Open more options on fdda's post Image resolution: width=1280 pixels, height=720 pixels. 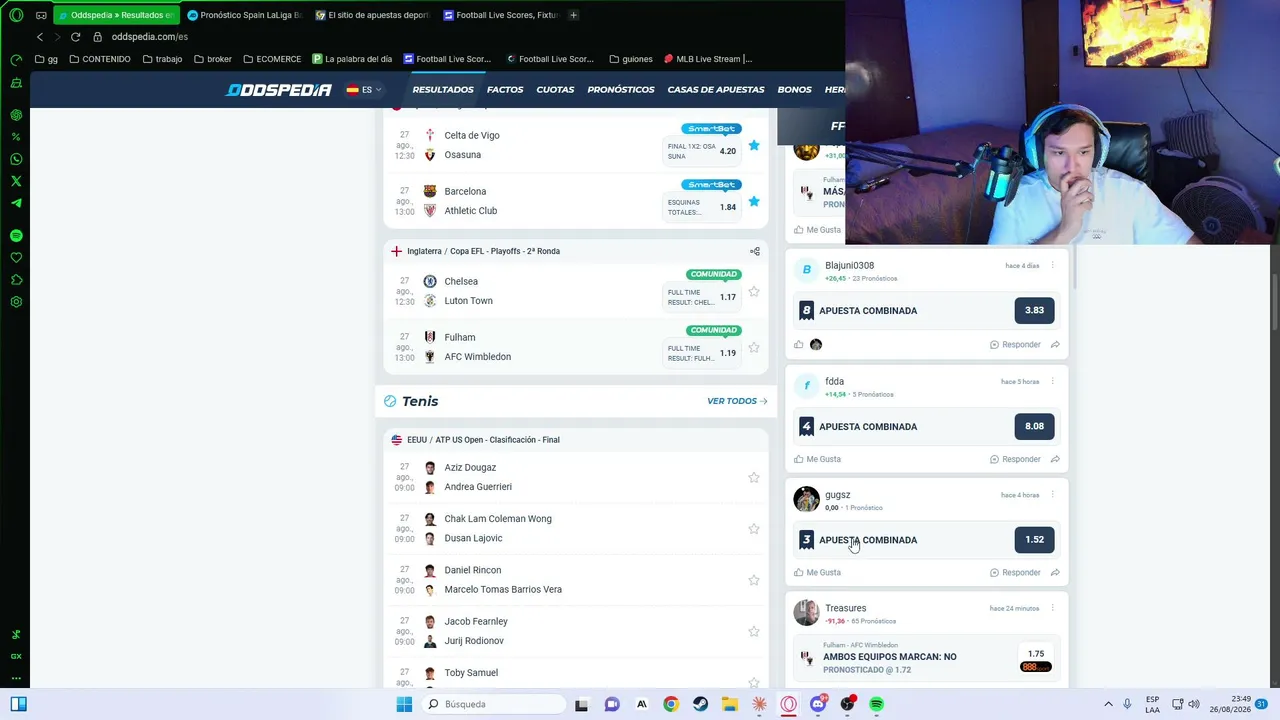click(1053, 382)
